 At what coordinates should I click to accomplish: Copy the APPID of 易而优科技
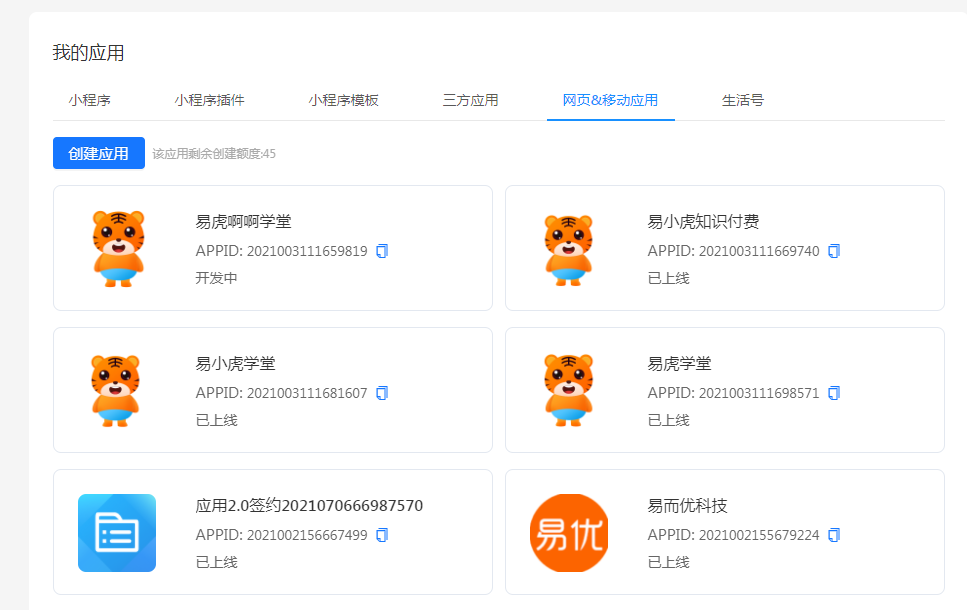833,535
